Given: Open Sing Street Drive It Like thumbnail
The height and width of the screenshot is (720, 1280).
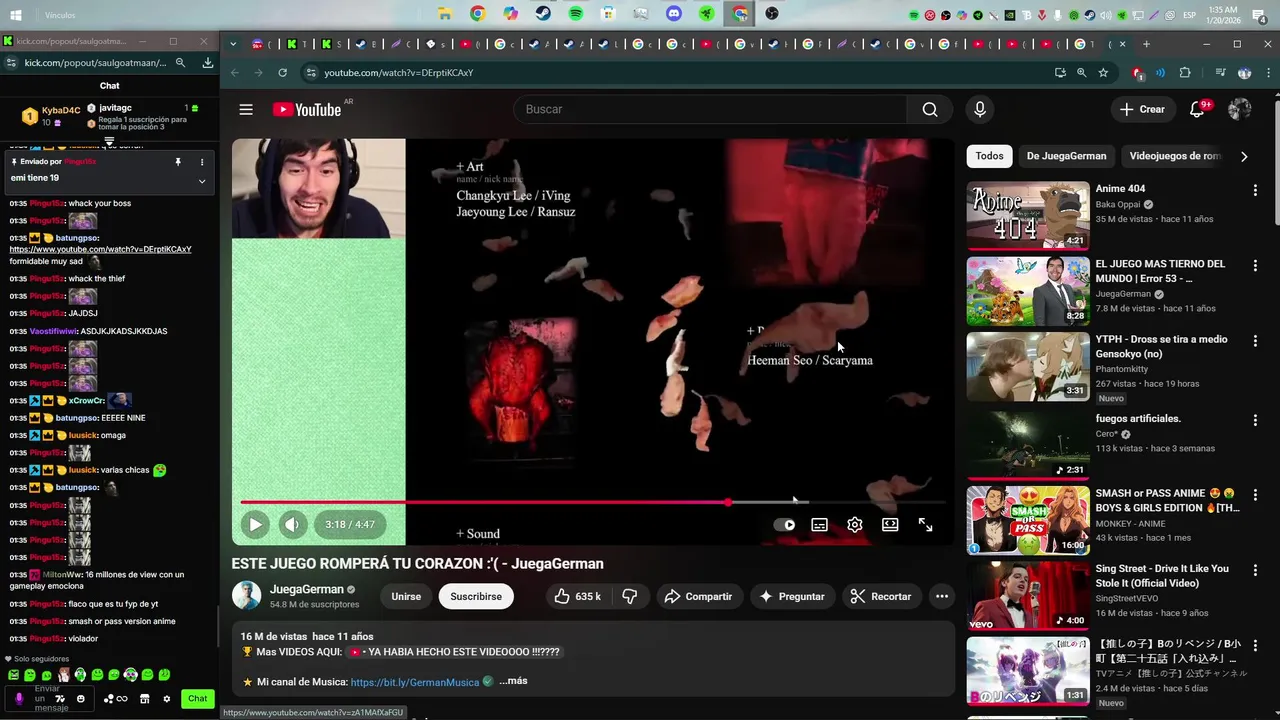Looking at the screenshot, I should (1027, 595).
